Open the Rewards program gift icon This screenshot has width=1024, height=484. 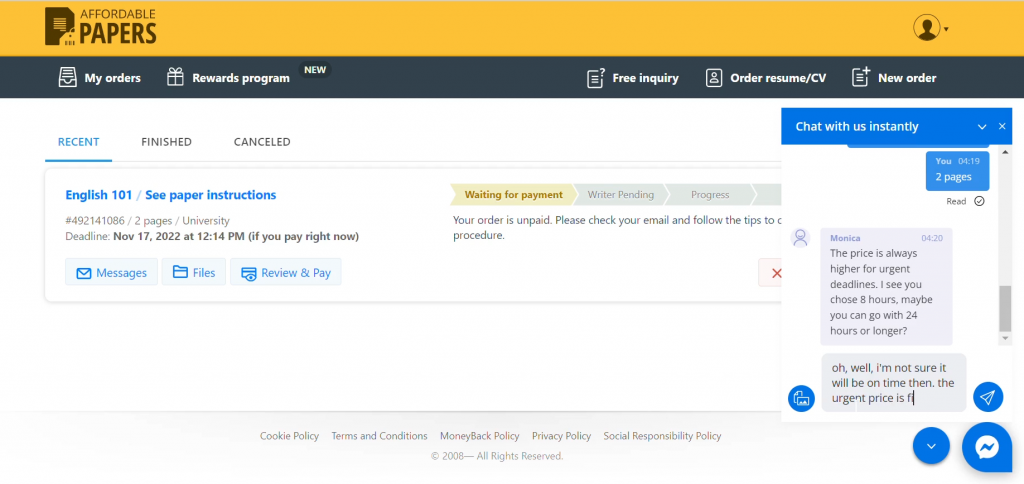click(176, 77)
